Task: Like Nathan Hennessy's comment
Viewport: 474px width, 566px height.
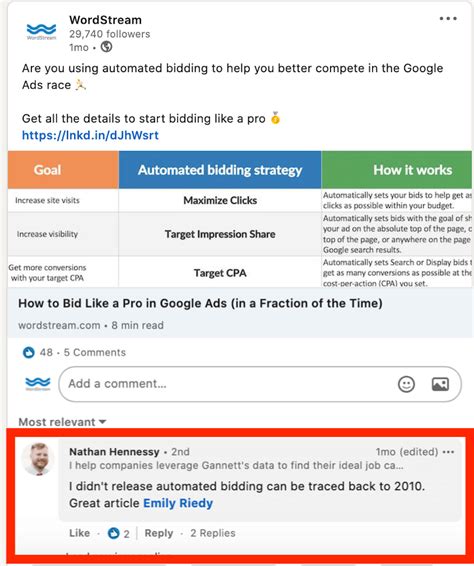Action: point(79,533)
